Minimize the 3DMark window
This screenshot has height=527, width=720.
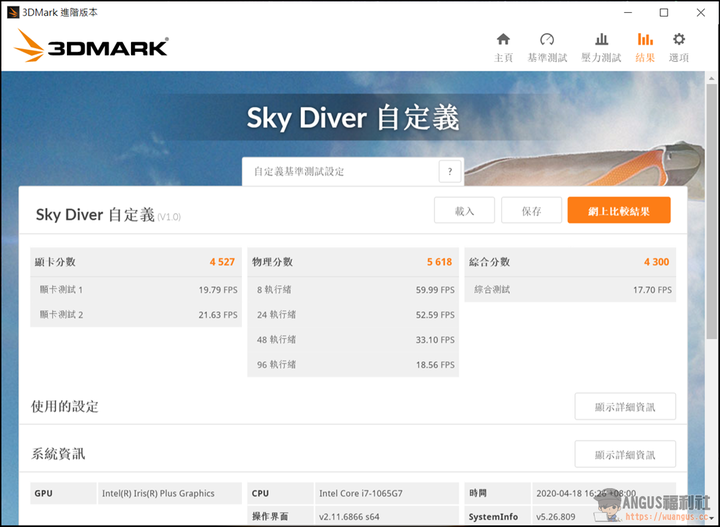[x=628, y=12]
